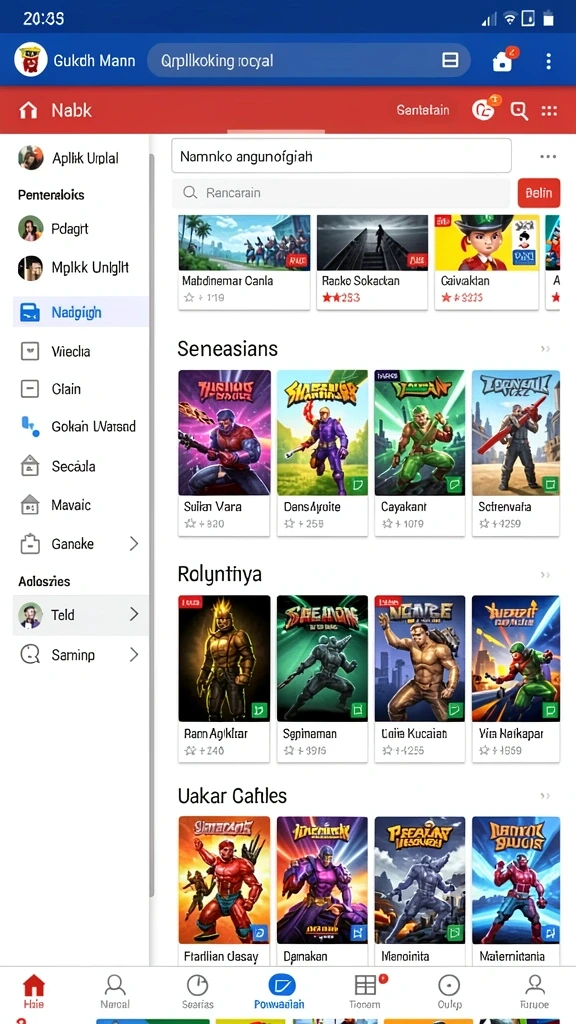This screenshot has width=576, height=1024.
Task: Open Cayakant game card
Action: pos(420,453)
